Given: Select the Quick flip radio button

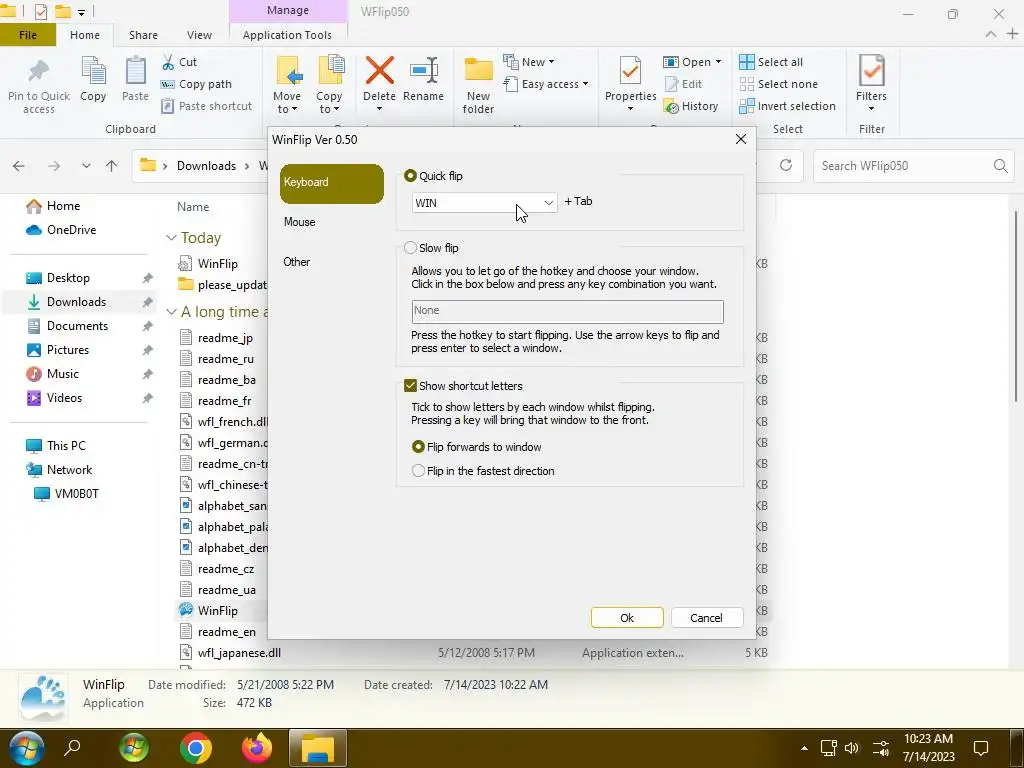Looking at the screenshot, I should [x=410, y=176].
